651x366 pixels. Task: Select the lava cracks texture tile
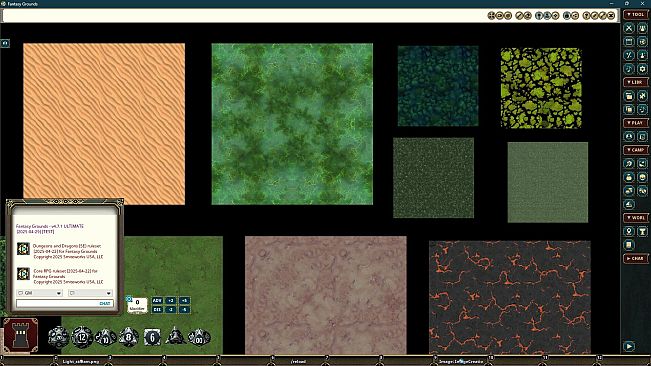510,297
